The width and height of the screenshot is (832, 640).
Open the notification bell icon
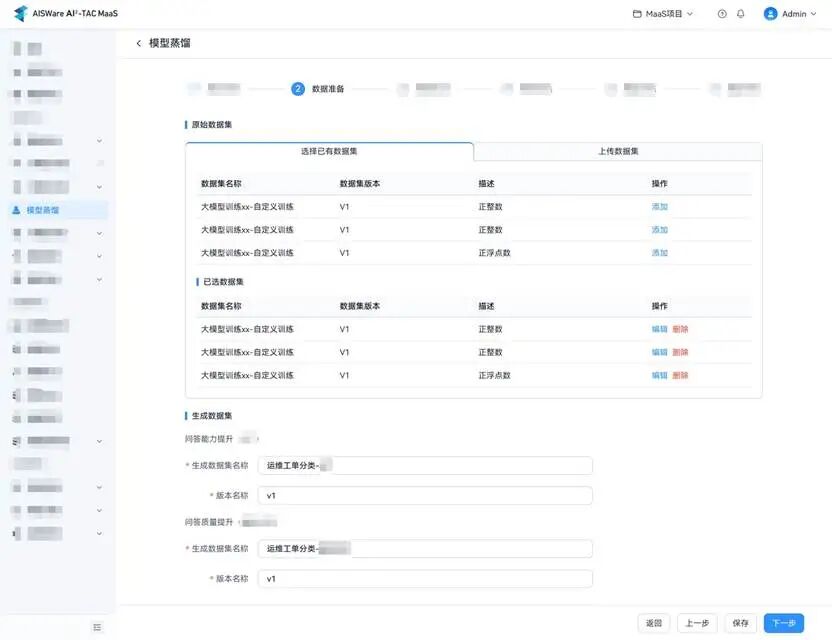pyautogui.click(x=741, y=14)
